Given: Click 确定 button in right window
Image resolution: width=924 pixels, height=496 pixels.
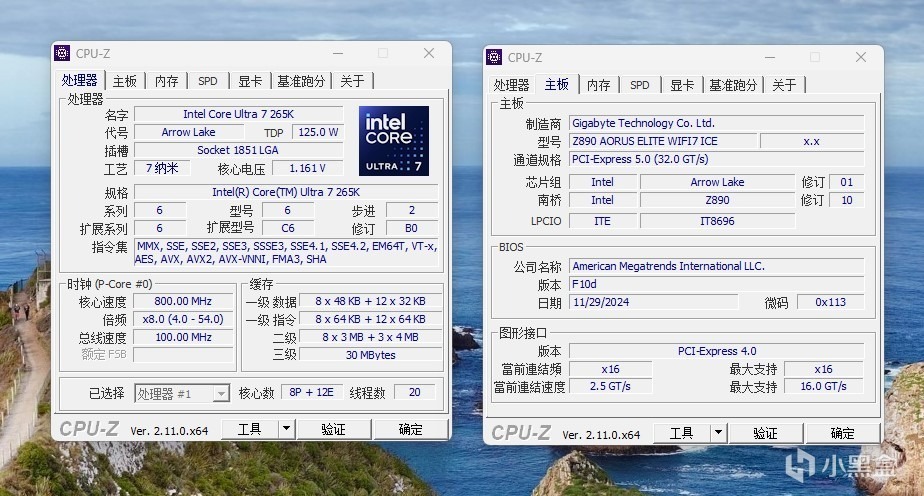Looking at the screenshot, I should [x=842, y=433].
